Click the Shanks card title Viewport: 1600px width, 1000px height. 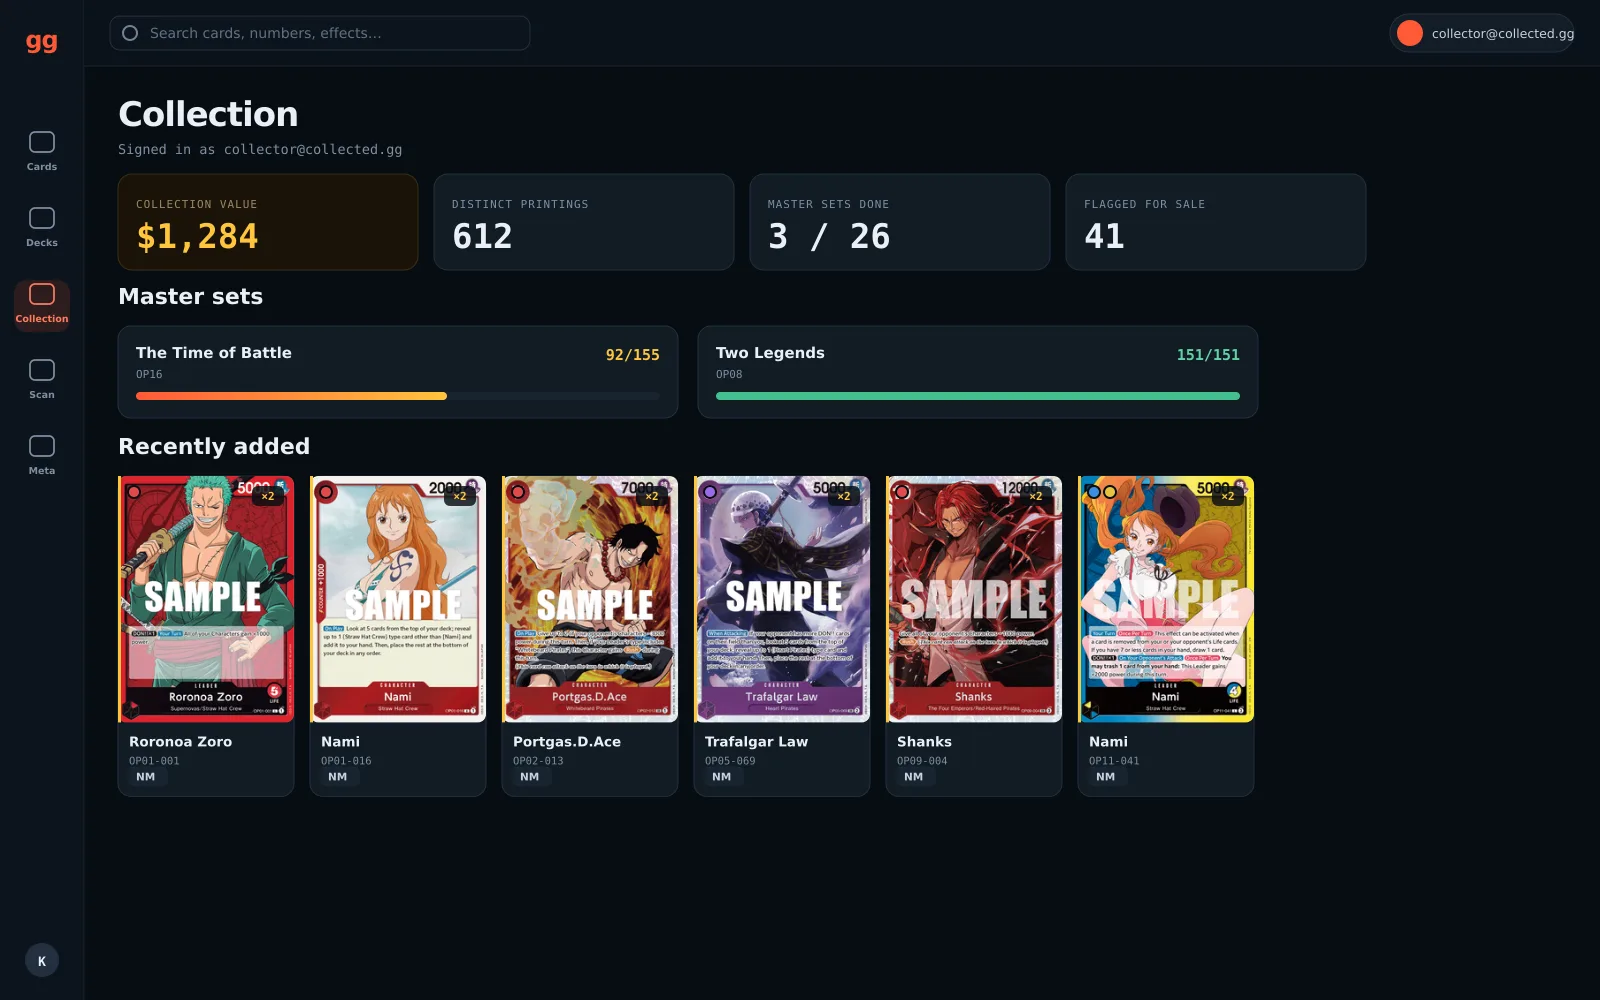(x=925, y=742)
